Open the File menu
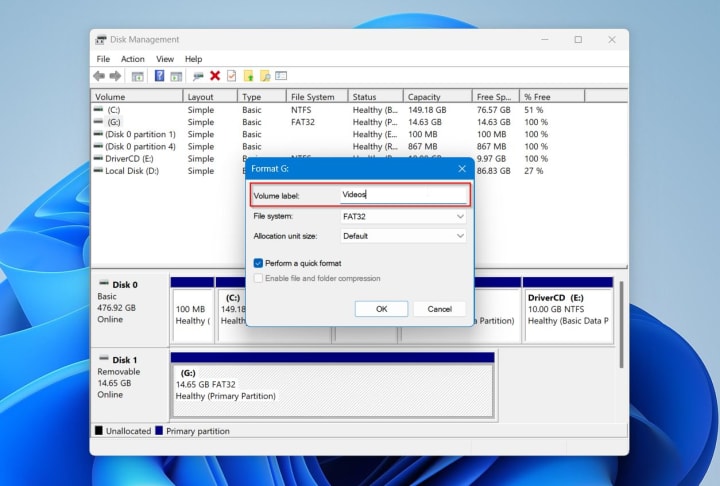This screenshot has width=720, height=486. pyautogui.click(x=103, y=59)
